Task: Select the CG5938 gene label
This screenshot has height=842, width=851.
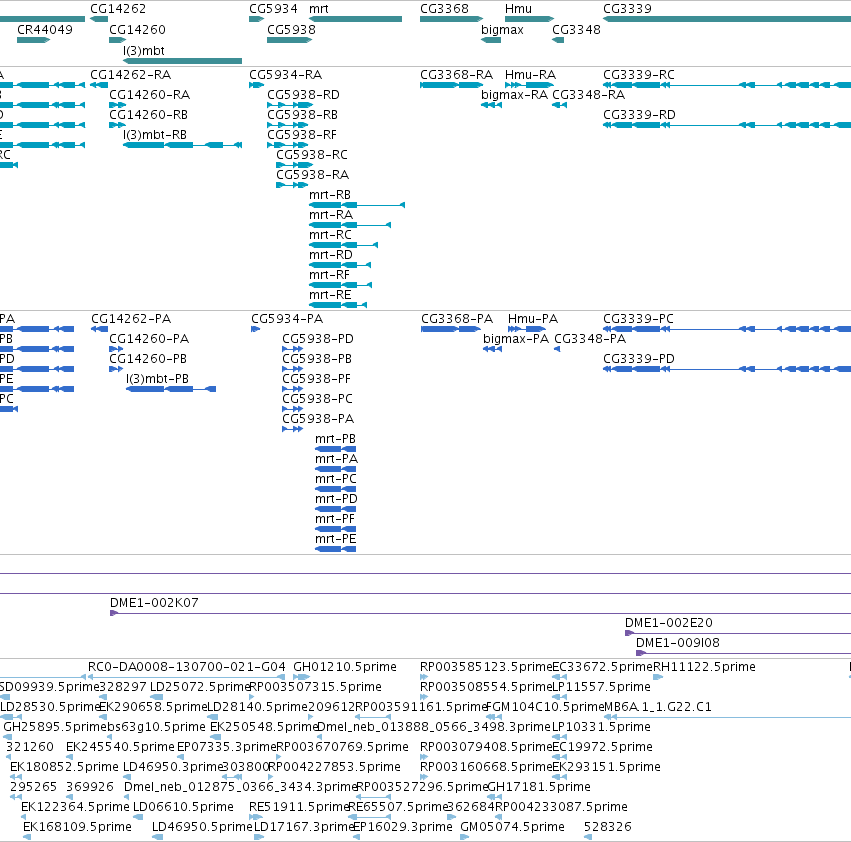Action: tap(291, 30)
